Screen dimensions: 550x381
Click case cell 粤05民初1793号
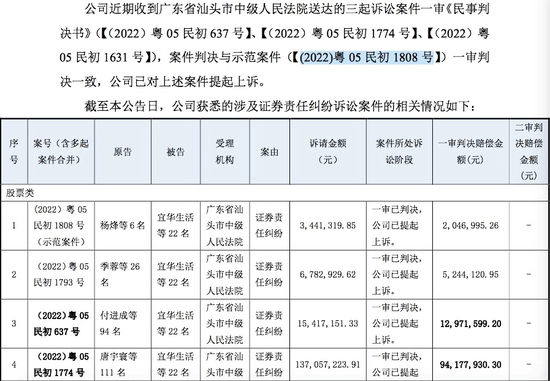click(61, 274)
